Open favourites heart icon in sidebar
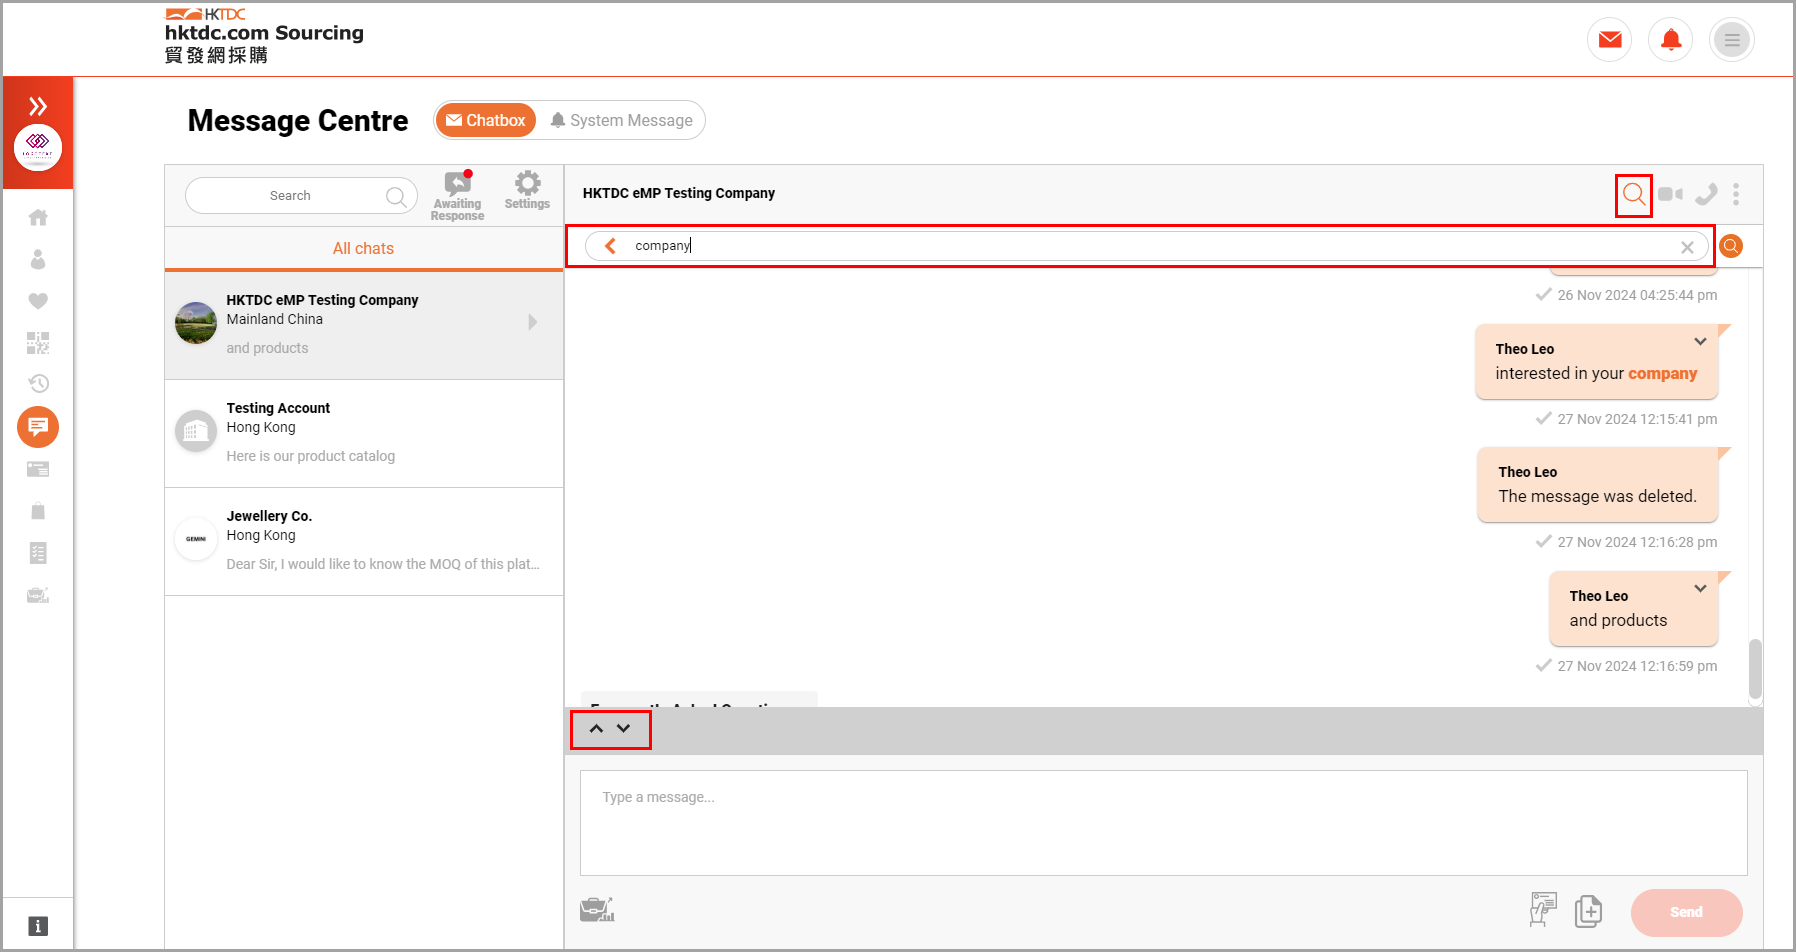 point(38,301)
